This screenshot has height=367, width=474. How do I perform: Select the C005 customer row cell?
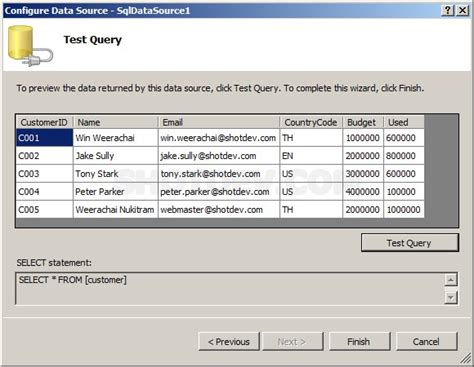click(x=44, y=210)
